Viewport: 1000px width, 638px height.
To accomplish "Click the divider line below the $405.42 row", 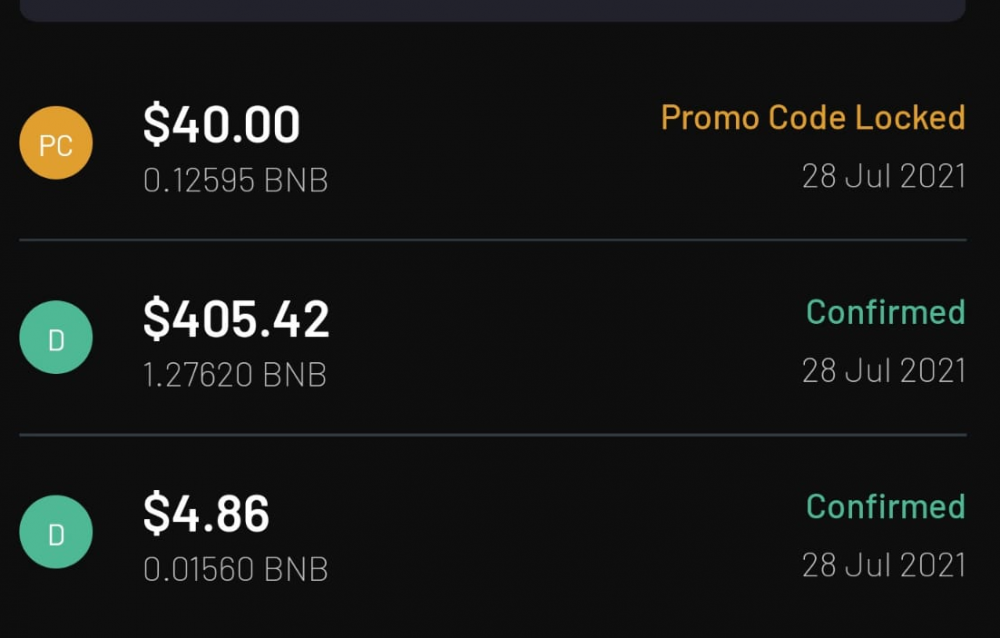I will (x=492, y=435).
